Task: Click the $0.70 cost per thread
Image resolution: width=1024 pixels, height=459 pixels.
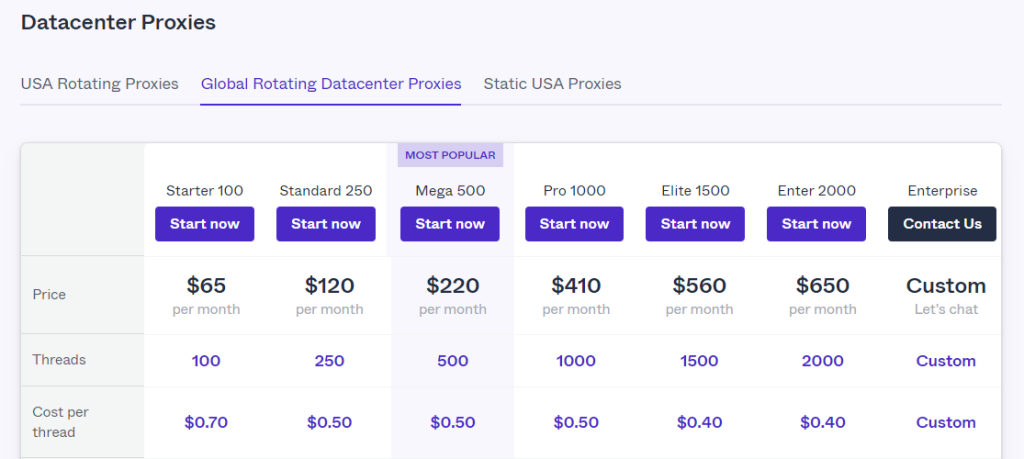Action: coord(206,422)
